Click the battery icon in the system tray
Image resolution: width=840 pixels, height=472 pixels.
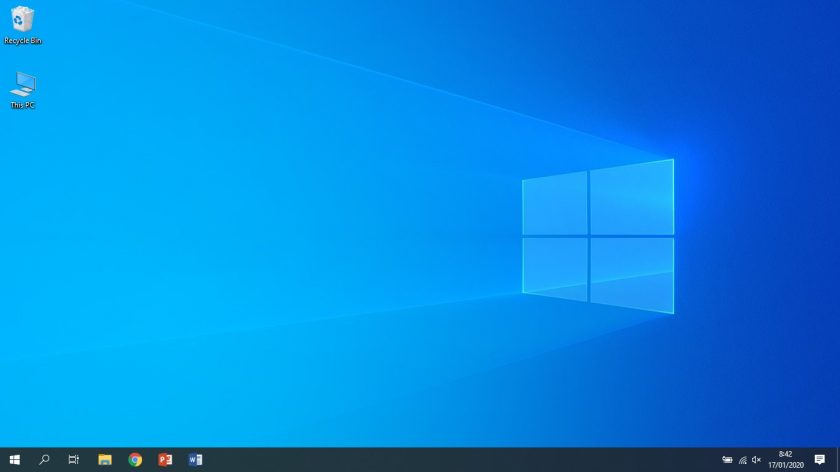click(727, 460)
